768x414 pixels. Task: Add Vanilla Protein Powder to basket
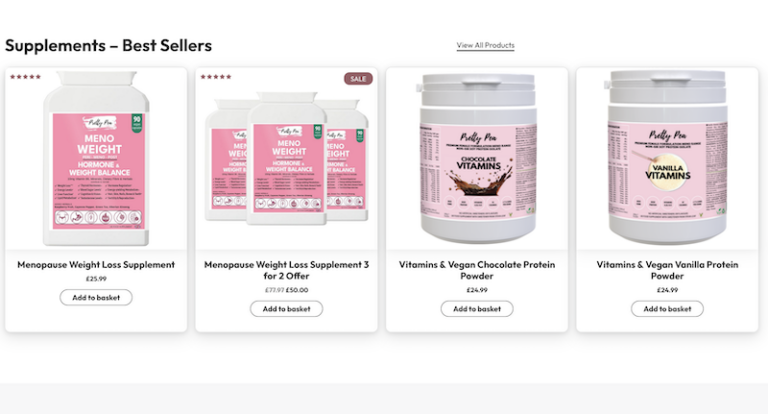click(x=667, y=309)
